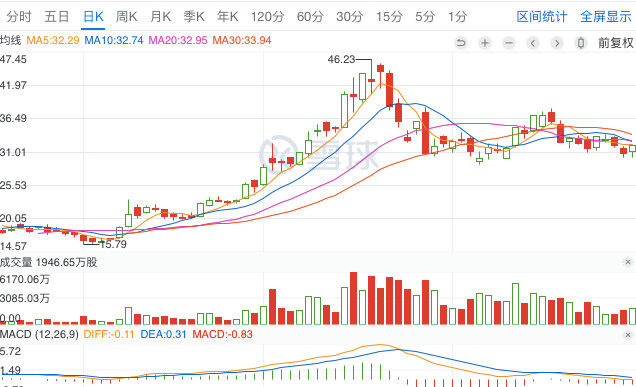Image resolution: width=636 pixels, height=387 pixels.
Task: Switch to 120分 timeframe
Action: (267, 17)
